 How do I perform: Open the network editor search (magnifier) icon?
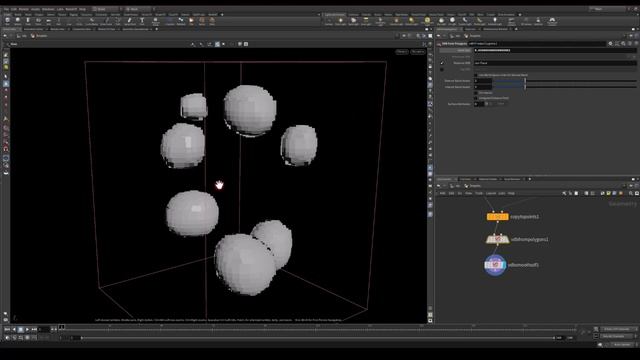pyautogui.click(x=631, y=193)
